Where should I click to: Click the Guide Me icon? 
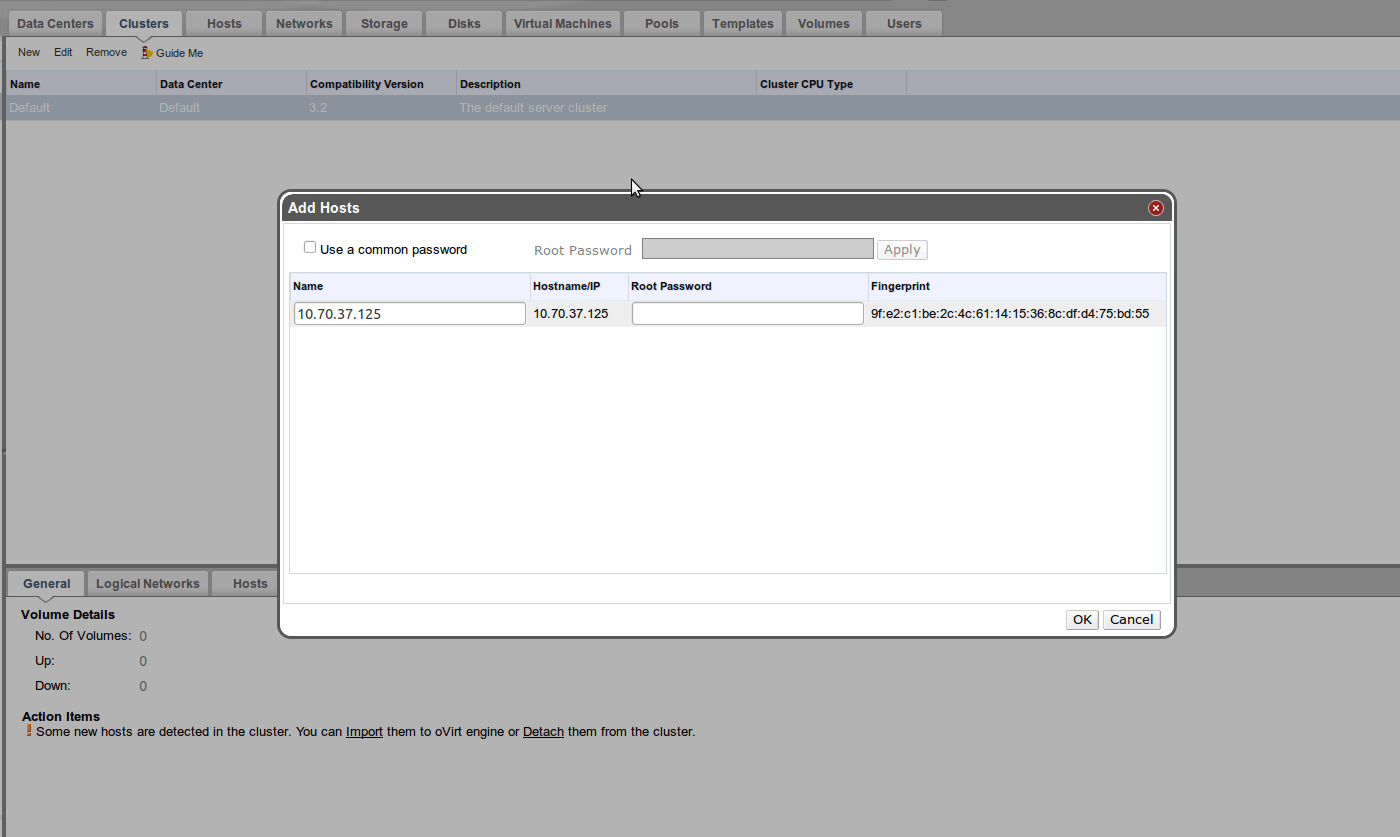tap(147, 52)
